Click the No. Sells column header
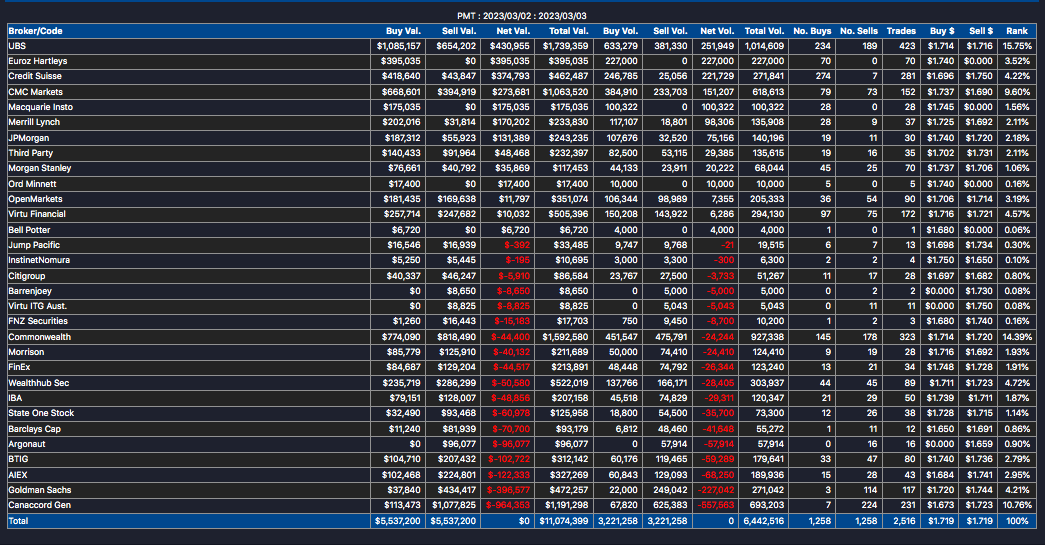 tap(859, 31)
